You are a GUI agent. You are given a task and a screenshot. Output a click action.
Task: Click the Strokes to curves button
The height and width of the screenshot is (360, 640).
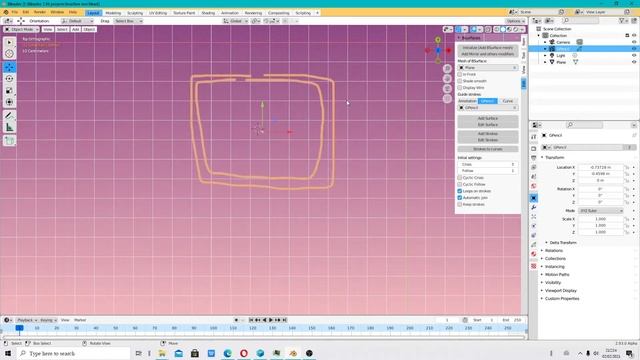(x=488, y=149)
